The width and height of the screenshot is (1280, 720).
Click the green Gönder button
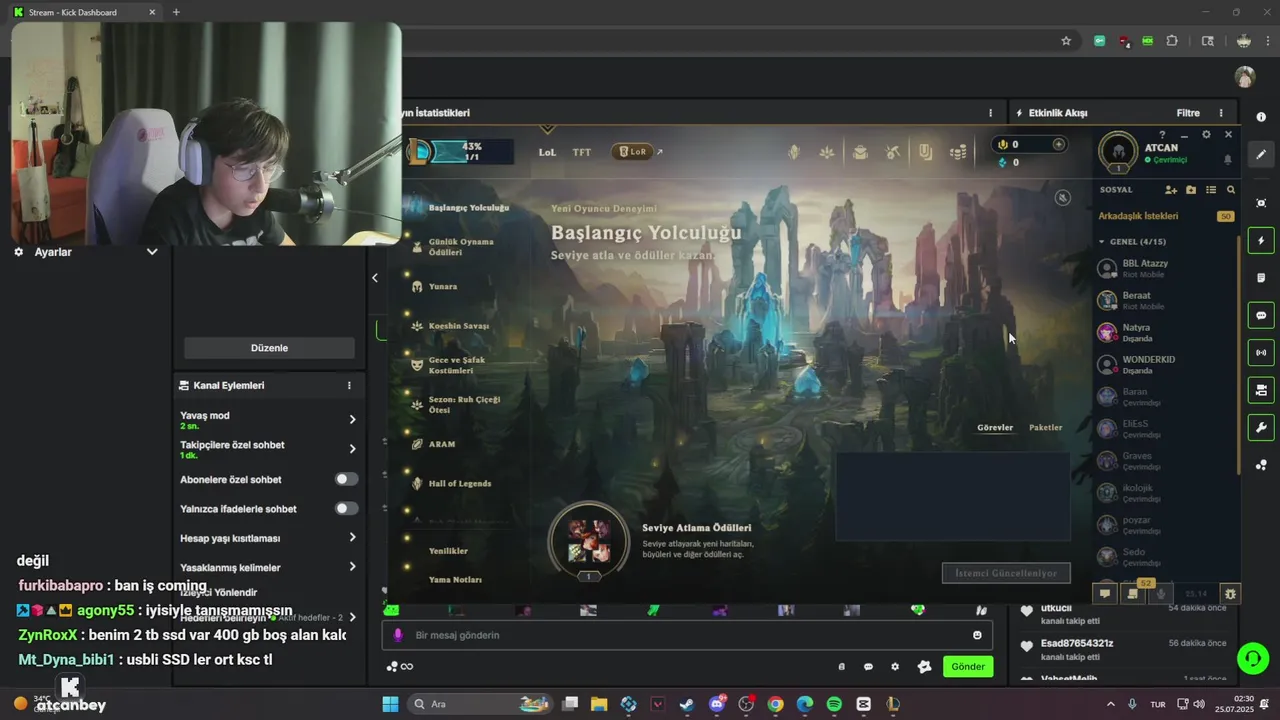[x=968, y=667]
